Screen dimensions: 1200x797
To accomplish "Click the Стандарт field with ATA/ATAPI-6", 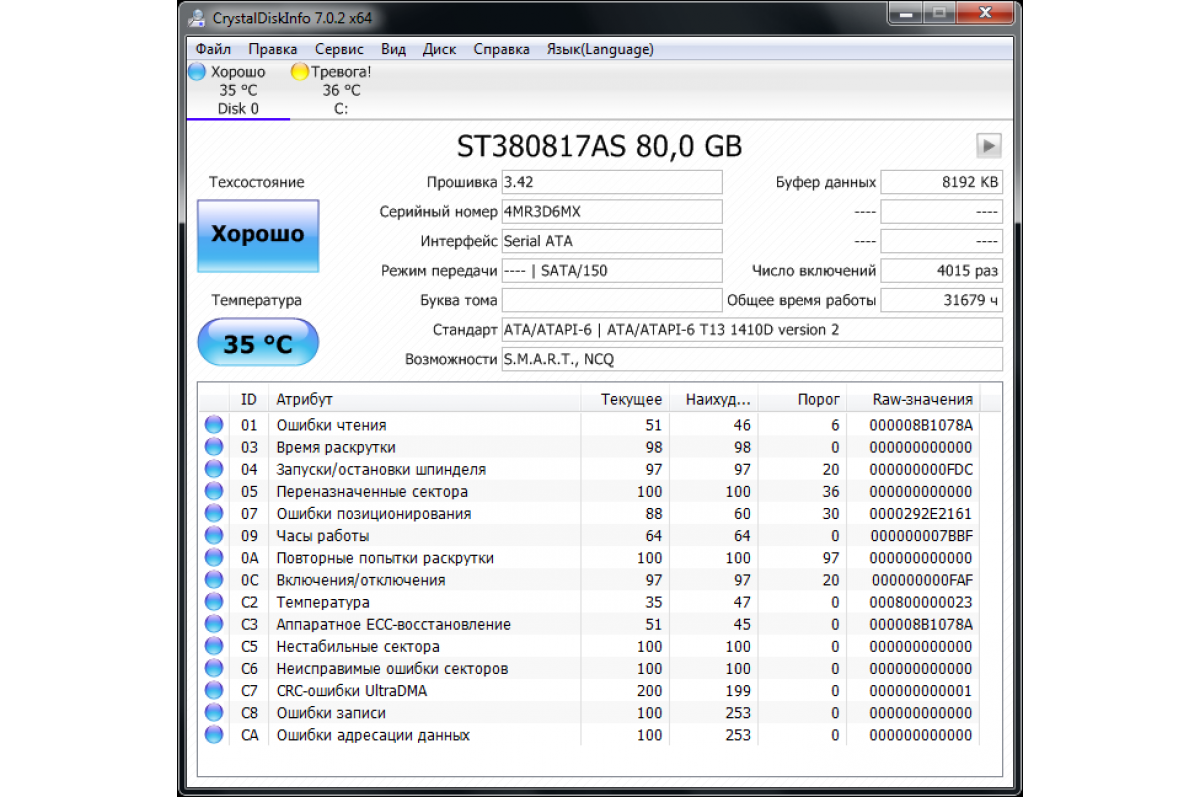I will tap(752, 330).
